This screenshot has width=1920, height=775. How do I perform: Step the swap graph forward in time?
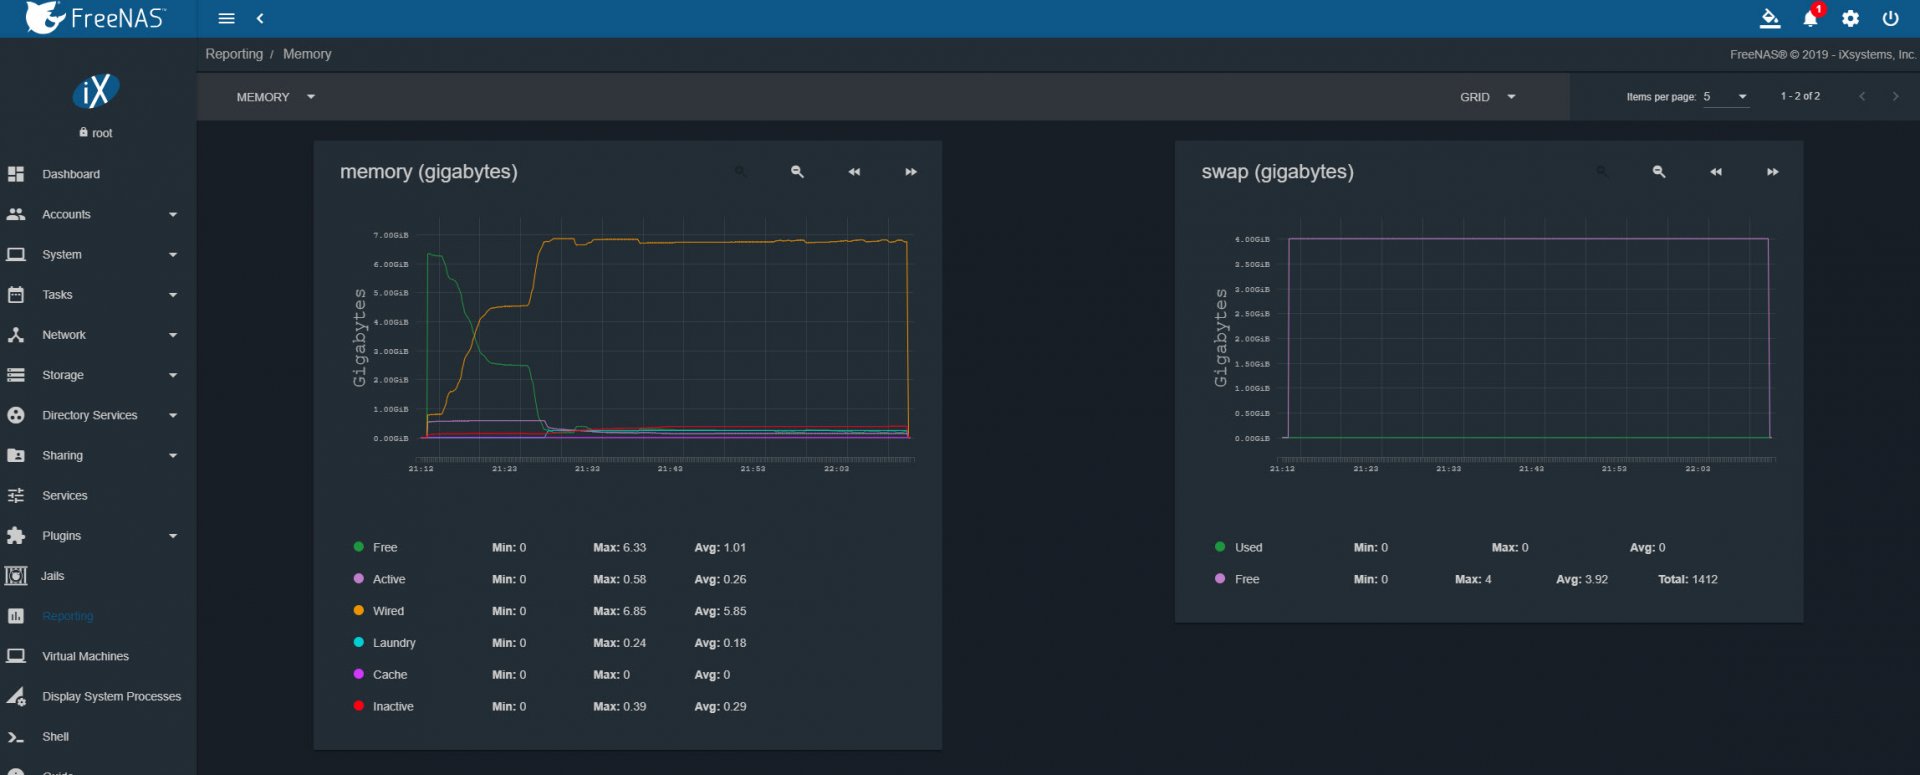(1772, 172)
